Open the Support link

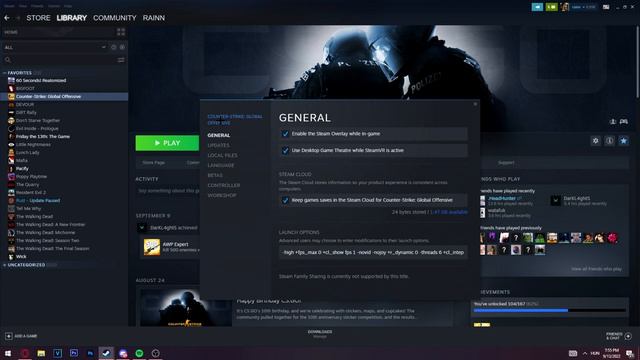506,162
